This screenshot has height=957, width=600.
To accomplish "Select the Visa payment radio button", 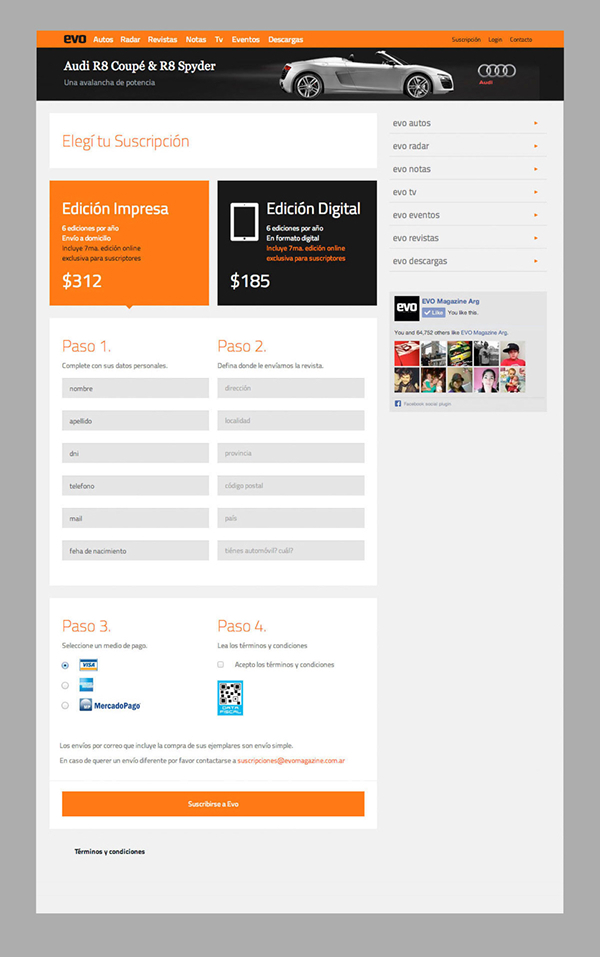I will pos(65,665).
